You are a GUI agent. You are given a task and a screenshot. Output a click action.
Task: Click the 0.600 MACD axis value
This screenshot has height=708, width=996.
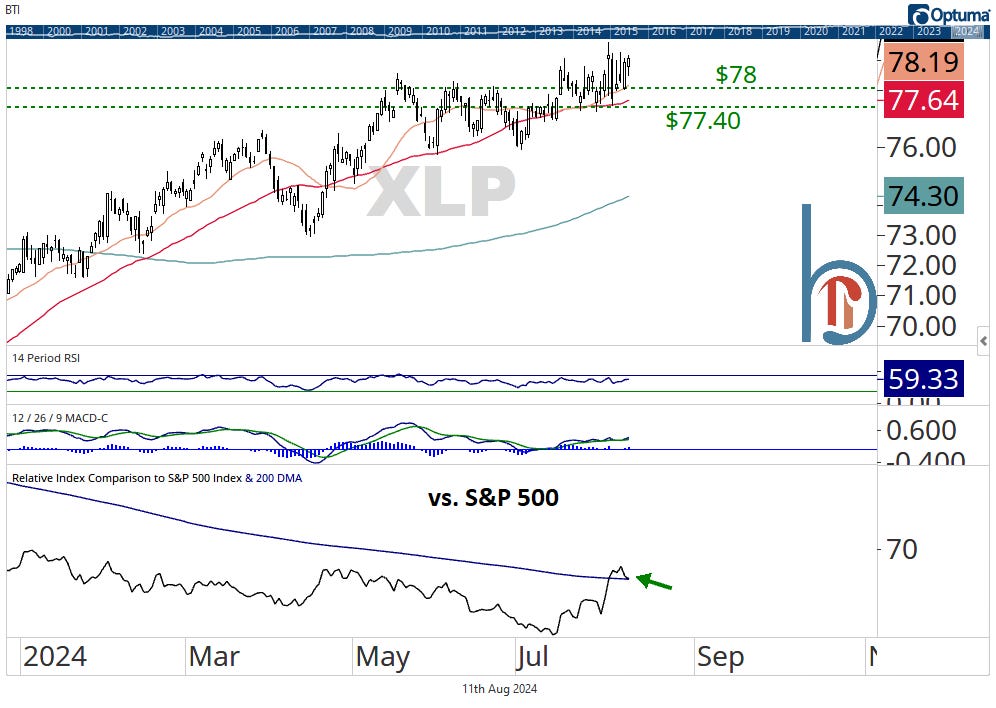coord(921,431)
